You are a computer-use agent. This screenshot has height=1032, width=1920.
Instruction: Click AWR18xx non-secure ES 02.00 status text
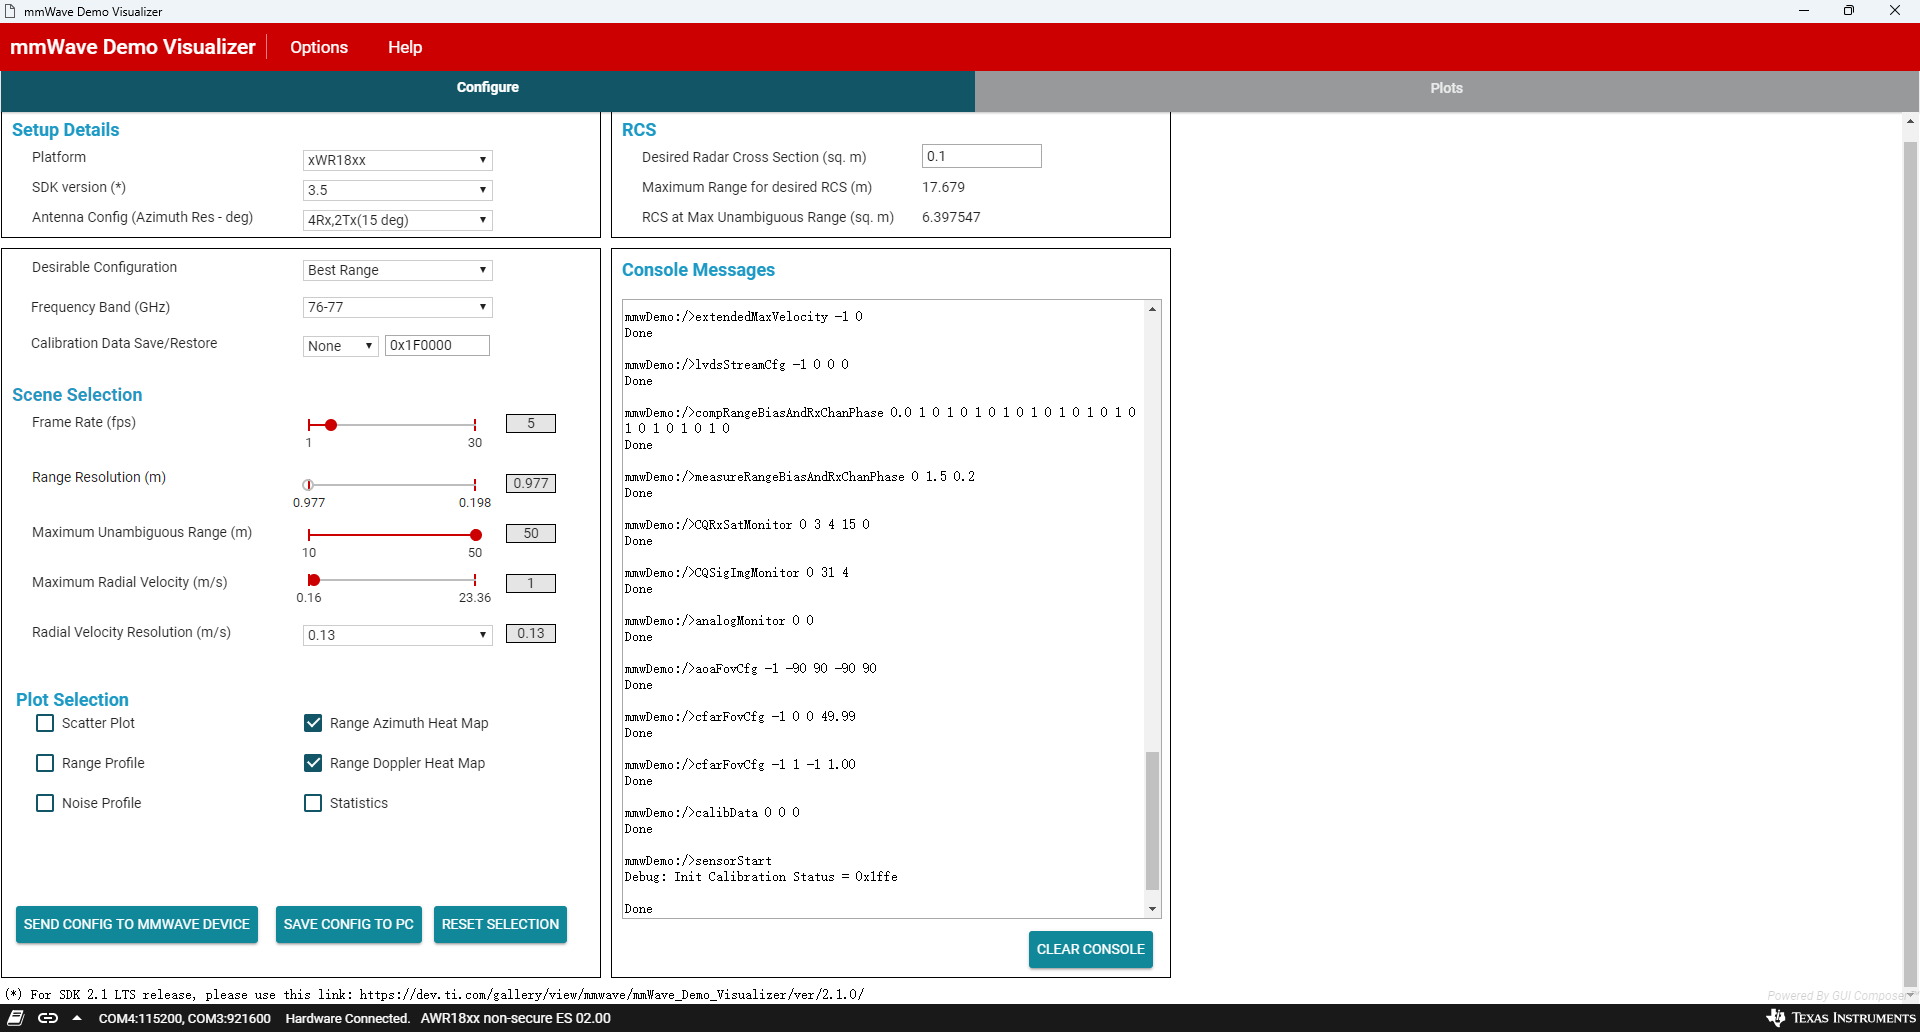(x=516, y=1018)
